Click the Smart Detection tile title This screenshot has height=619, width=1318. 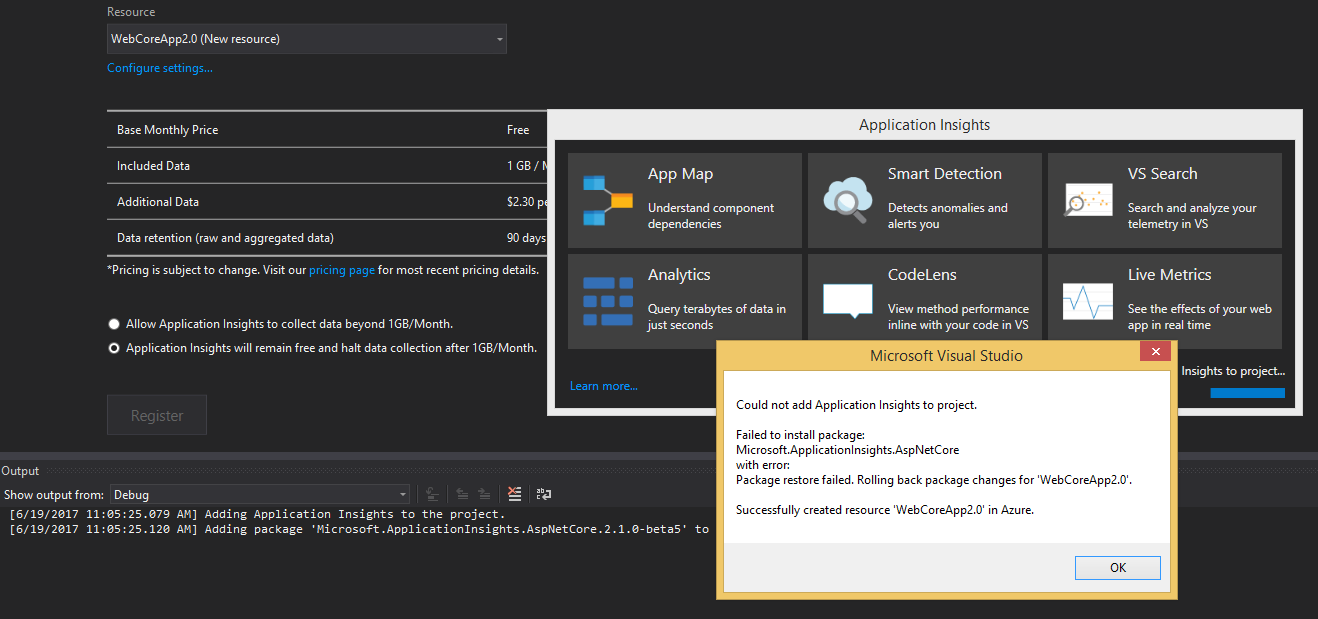pos(945,174)
